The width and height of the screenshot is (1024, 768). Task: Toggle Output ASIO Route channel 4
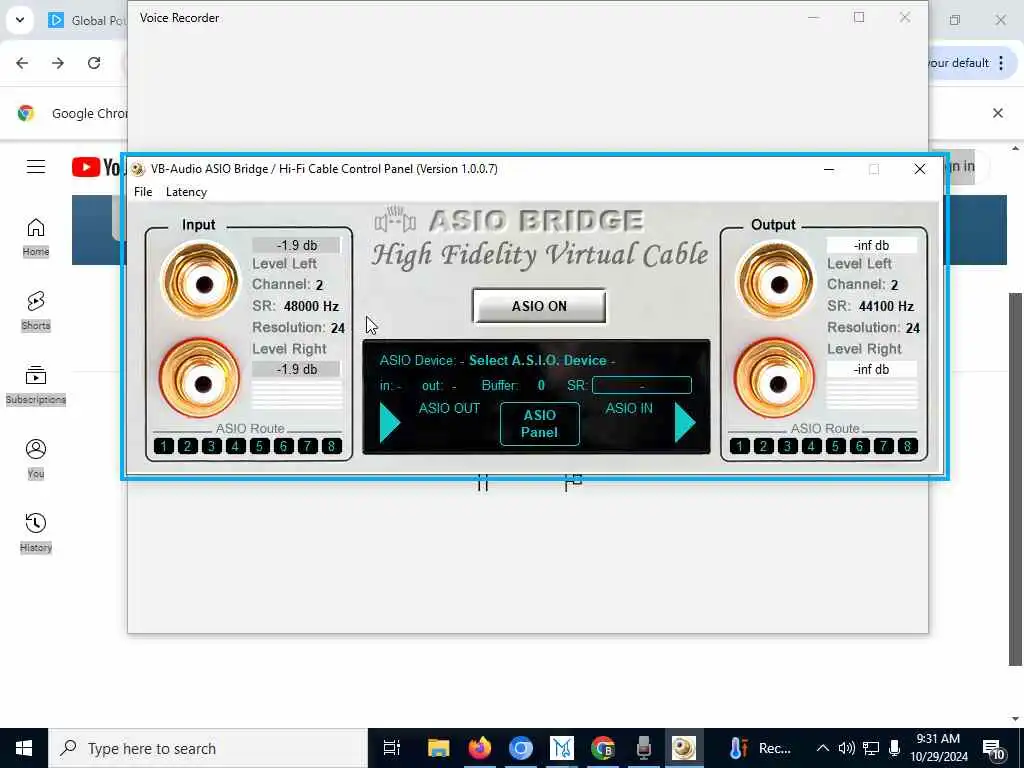coord(811,446)
